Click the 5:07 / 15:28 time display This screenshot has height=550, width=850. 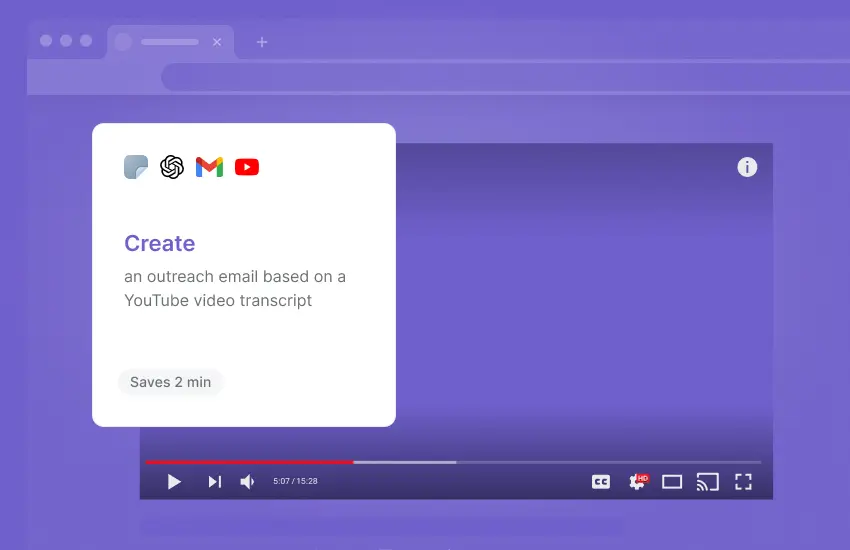pos(295,481)
